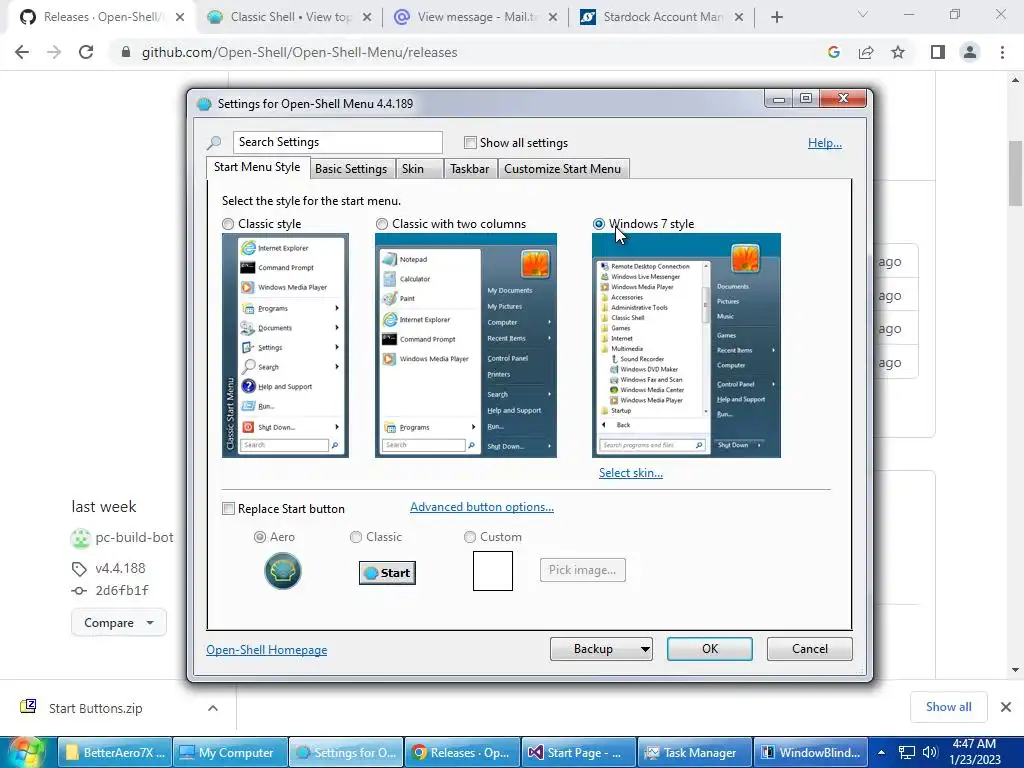Open the Backup dropdown button
Viewport: 1024px width, 768px height.
pyautogui.click(x=601, y=649)
